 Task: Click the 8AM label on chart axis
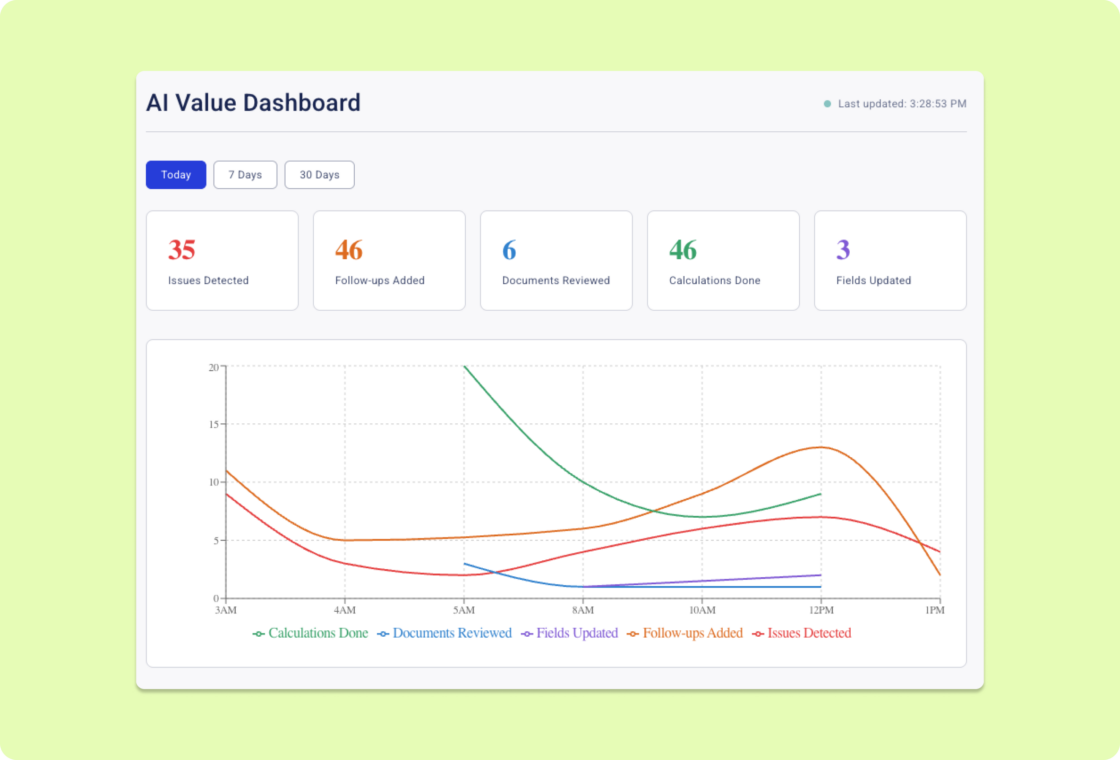pos(582,610)
